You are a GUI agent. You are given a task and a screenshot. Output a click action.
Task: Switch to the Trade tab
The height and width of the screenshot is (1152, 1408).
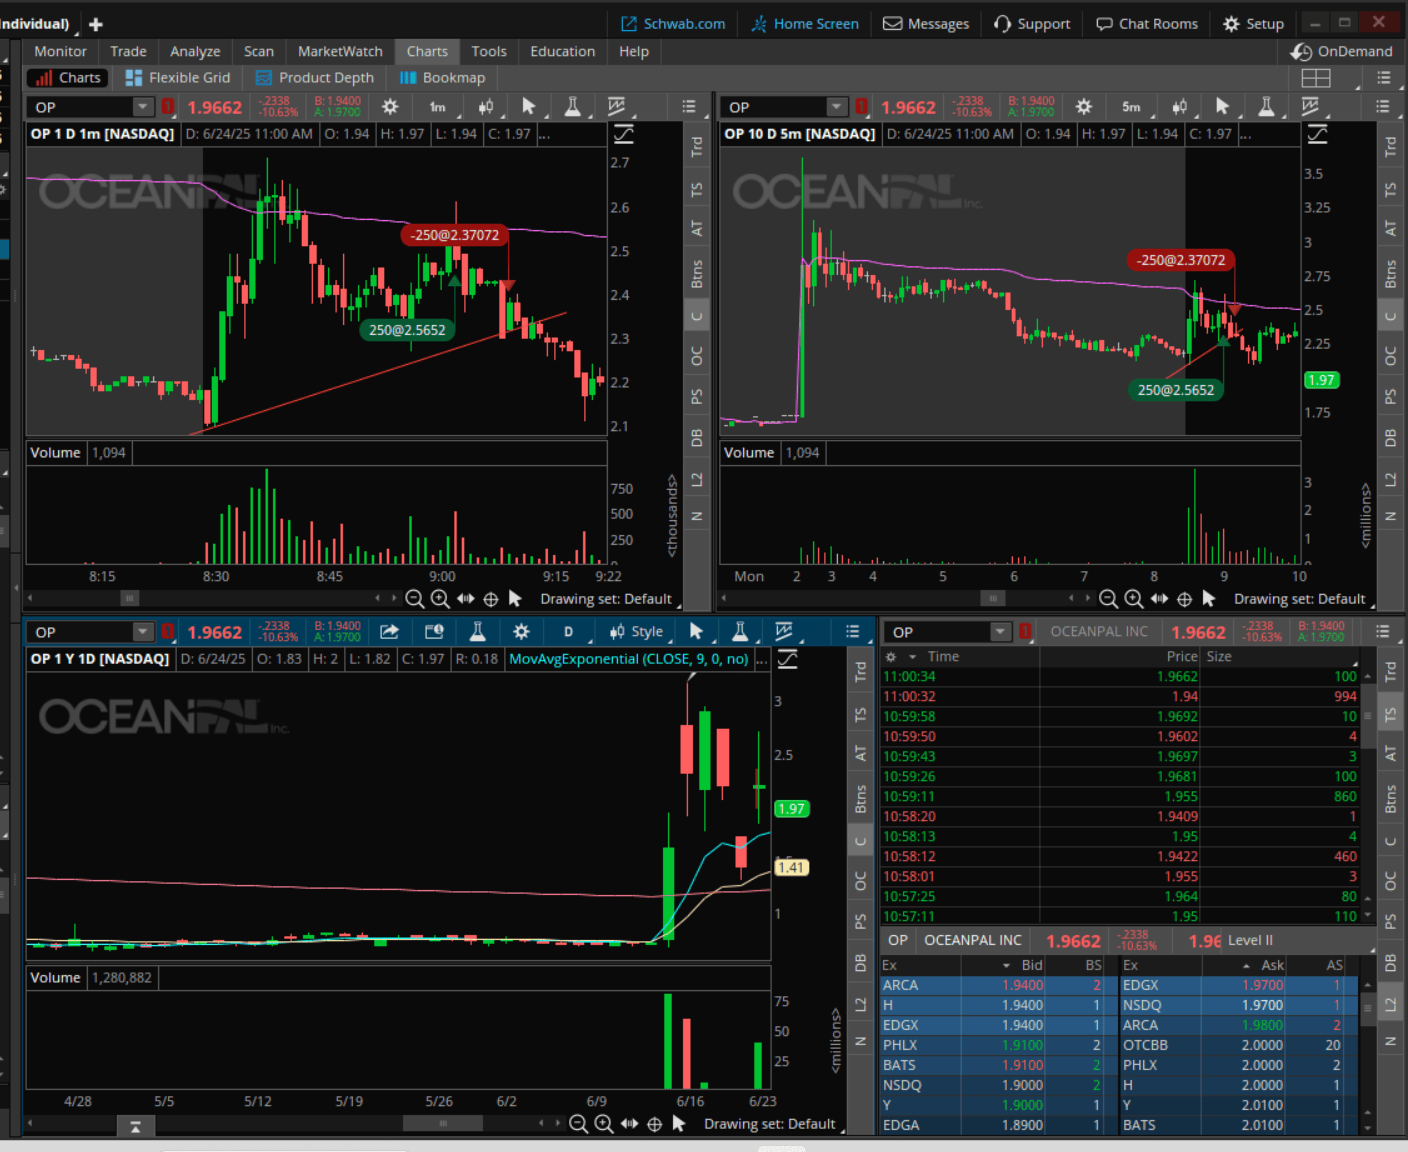click(x=128, y=51)
